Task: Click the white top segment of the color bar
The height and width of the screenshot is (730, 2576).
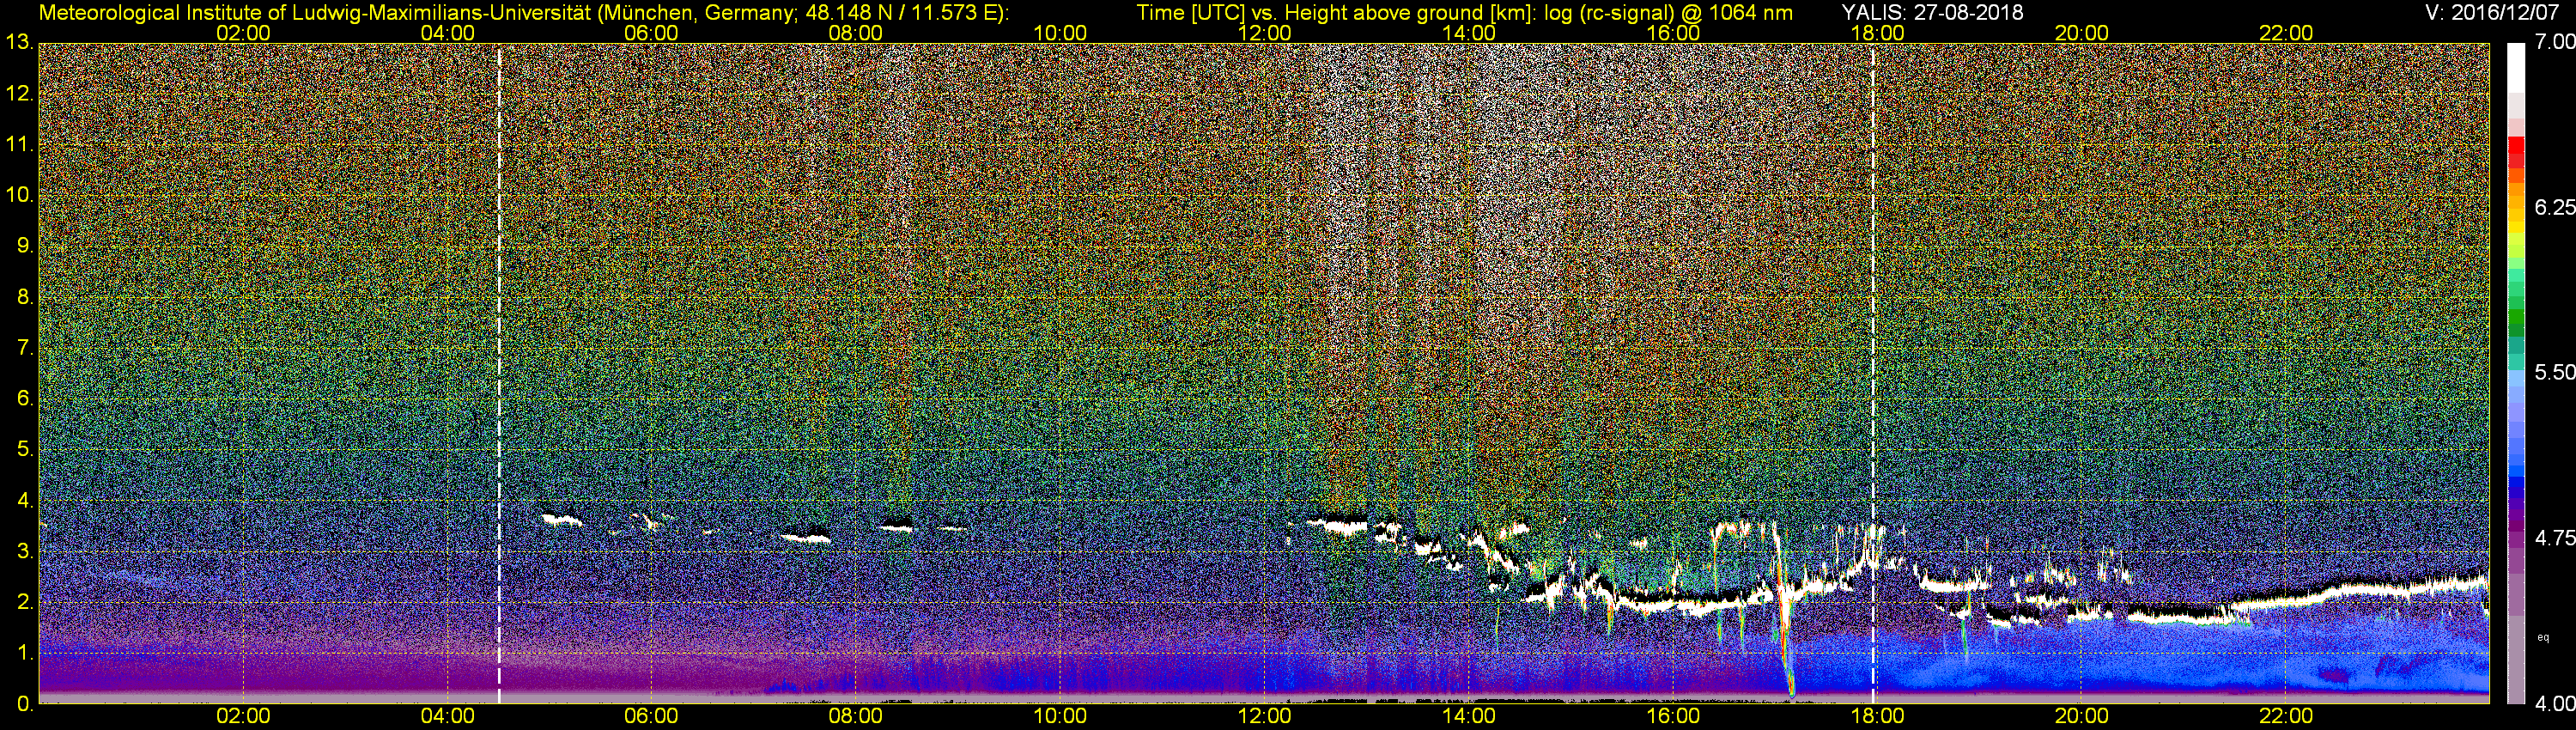Action: (x=2516, y=68)
